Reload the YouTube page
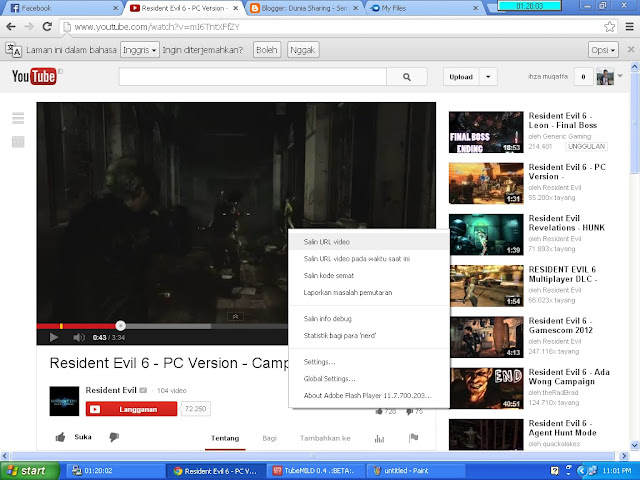 (47, 27)
